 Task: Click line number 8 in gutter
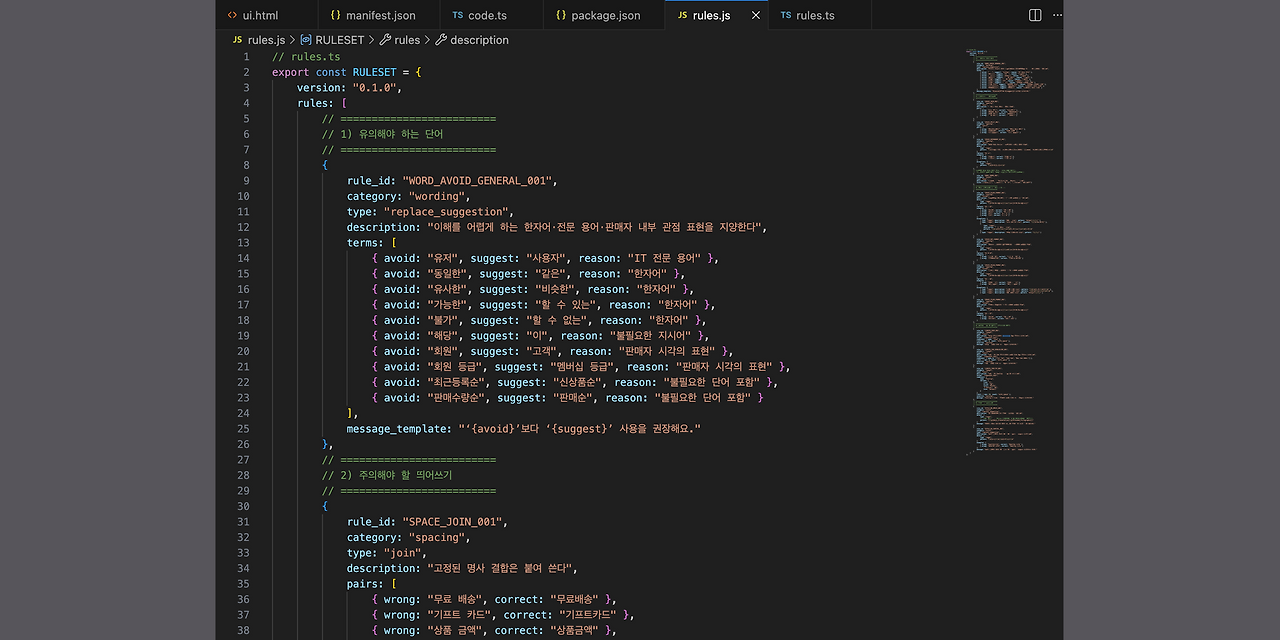pos(246,165)
